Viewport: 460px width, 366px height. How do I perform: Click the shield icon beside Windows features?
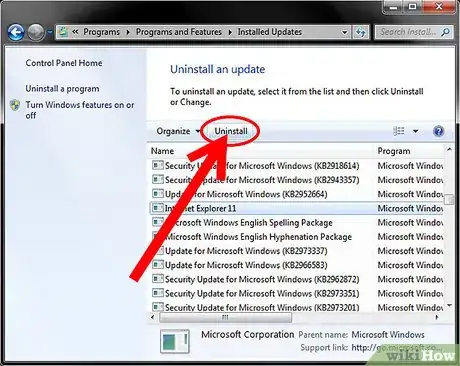(x=15, y=105)
